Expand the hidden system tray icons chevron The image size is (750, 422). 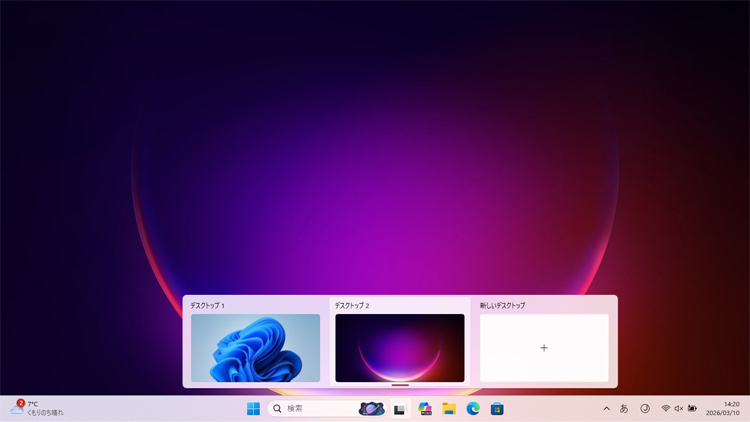click(x=606, y=408)
